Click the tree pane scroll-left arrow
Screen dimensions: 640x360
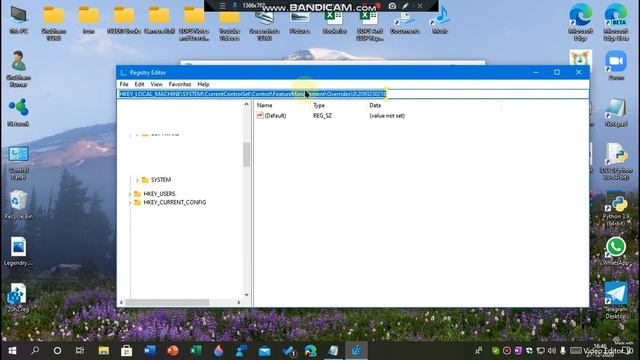coord(121,302)
